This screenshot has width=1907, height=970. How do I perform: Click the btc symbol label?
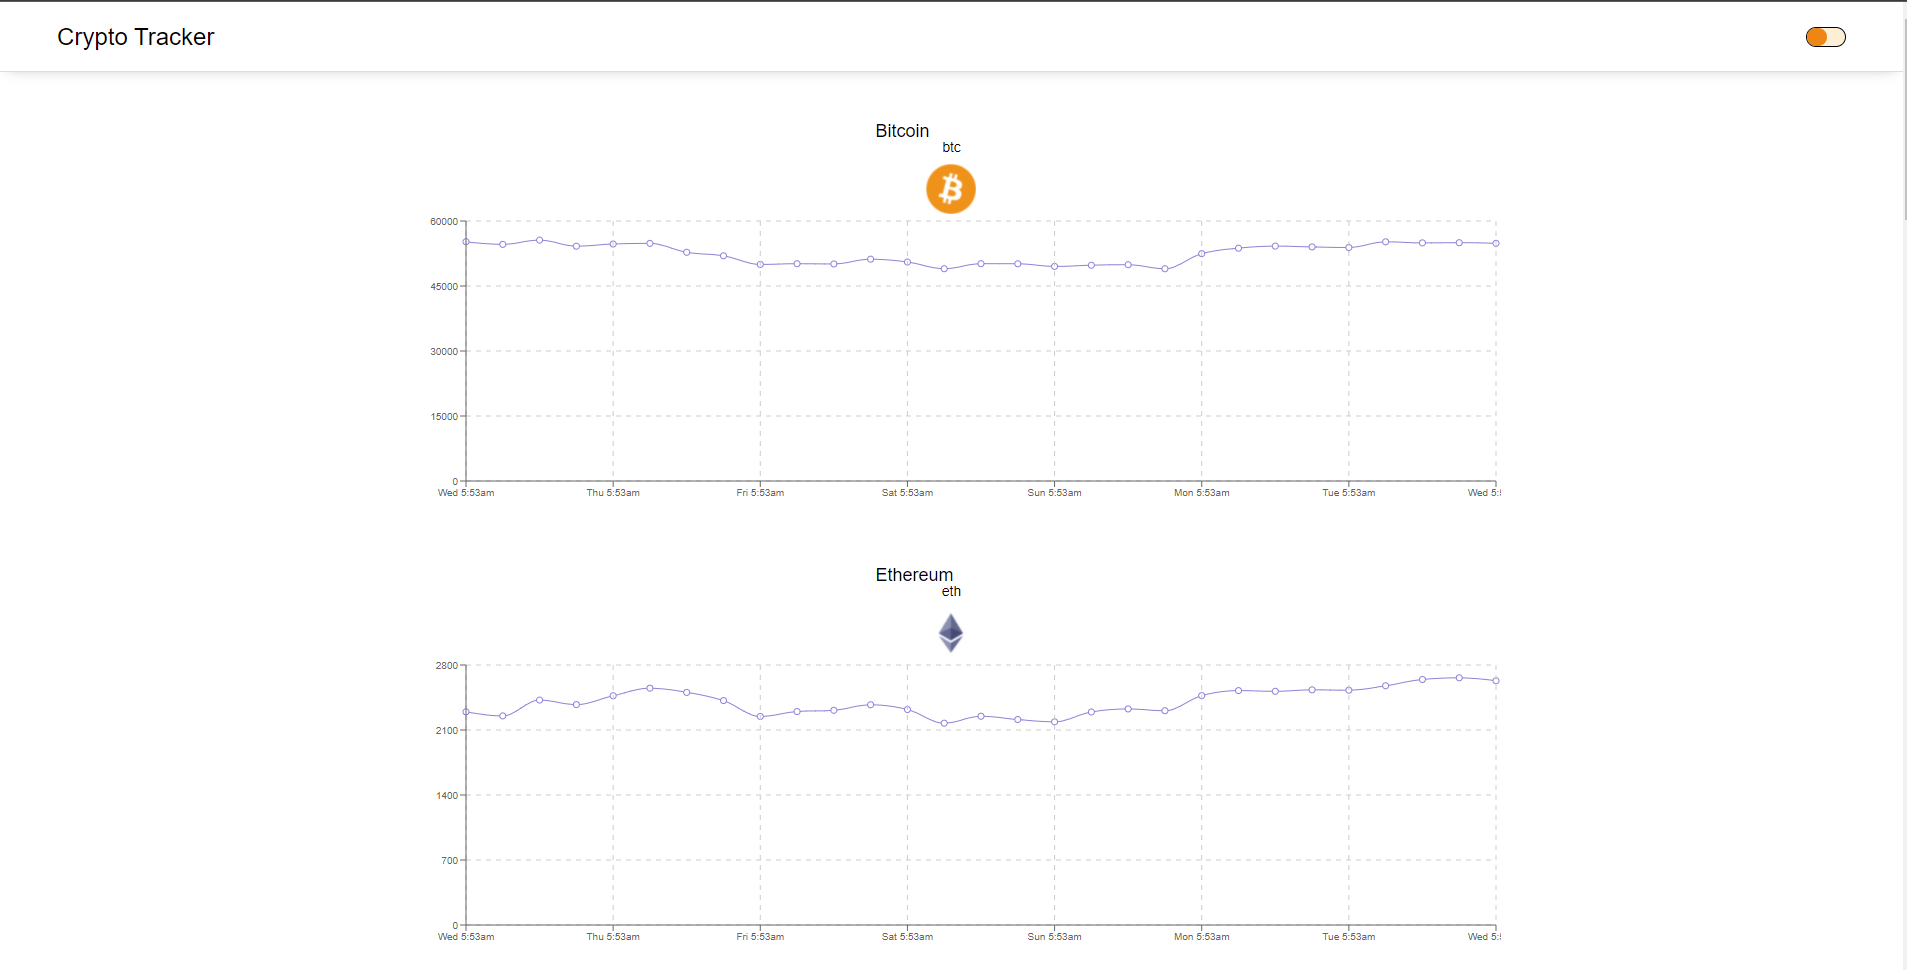[x=951, y=147]
